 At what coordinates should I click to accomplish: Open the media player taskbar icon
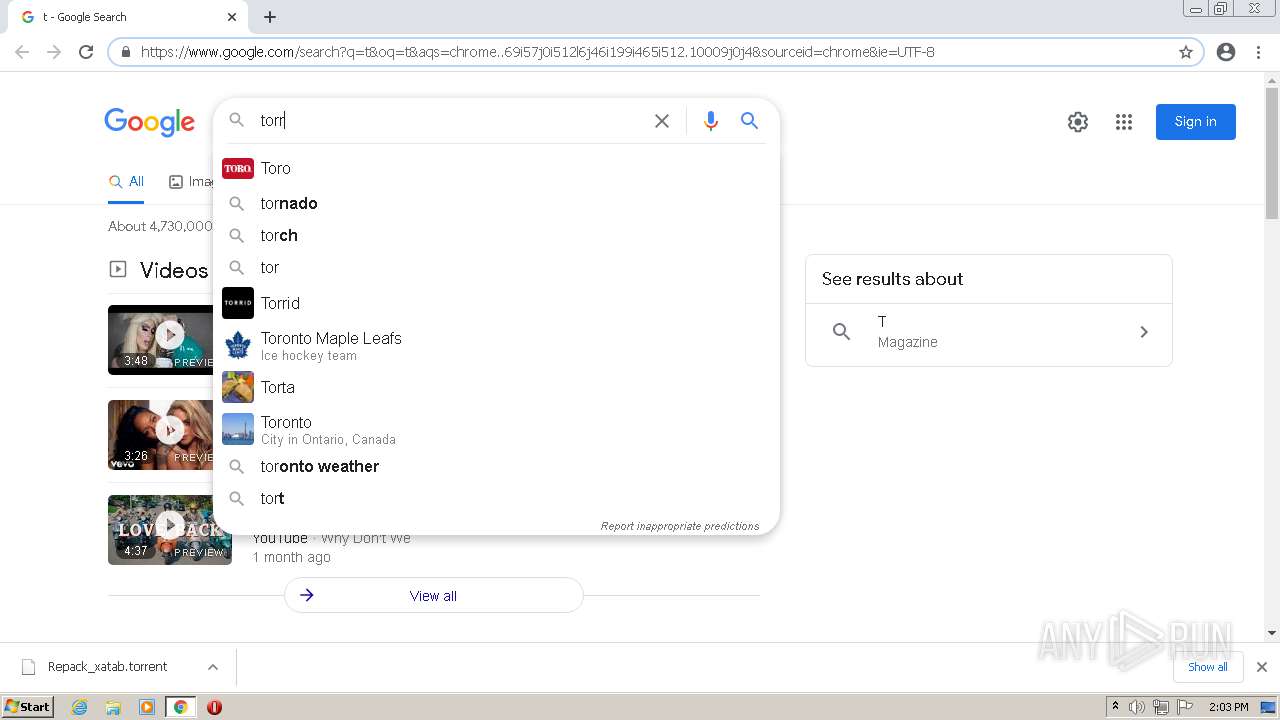coord(147,707)
